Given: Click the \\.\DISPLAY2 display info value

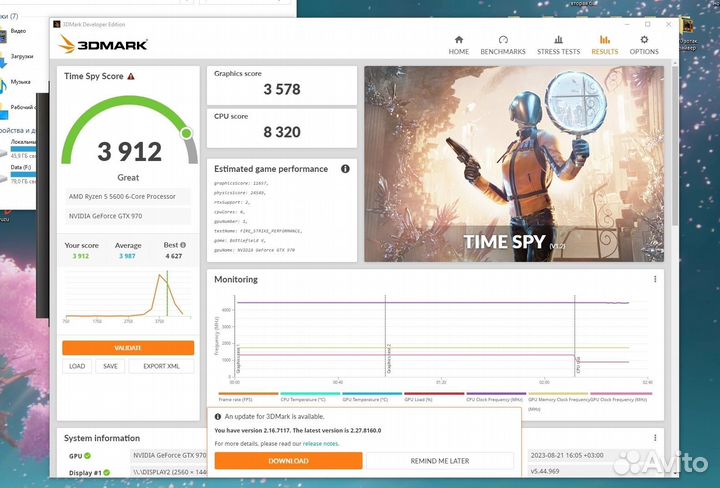Looking at the screenshot, I should coord(170,472).
